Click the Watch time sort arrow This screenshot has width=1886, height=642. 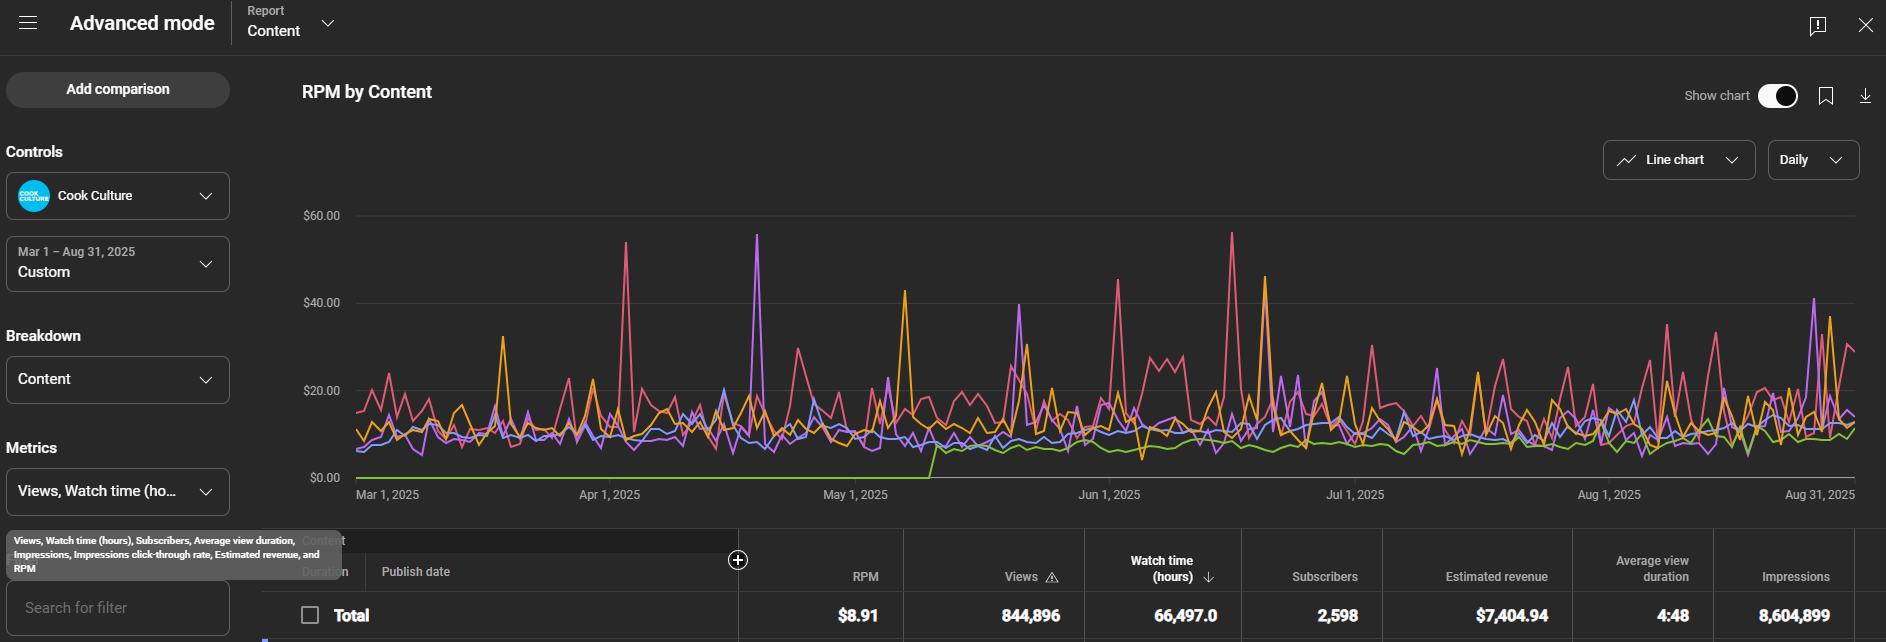1209,577
